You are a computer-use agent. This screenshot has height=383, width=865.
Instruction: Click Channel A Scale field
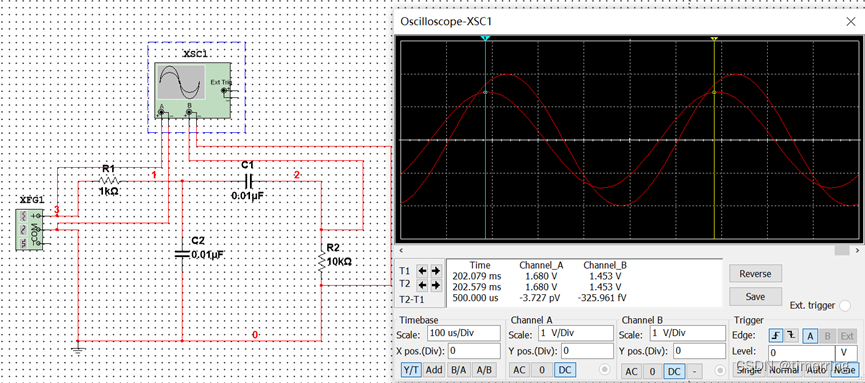(x=575, y=333)
